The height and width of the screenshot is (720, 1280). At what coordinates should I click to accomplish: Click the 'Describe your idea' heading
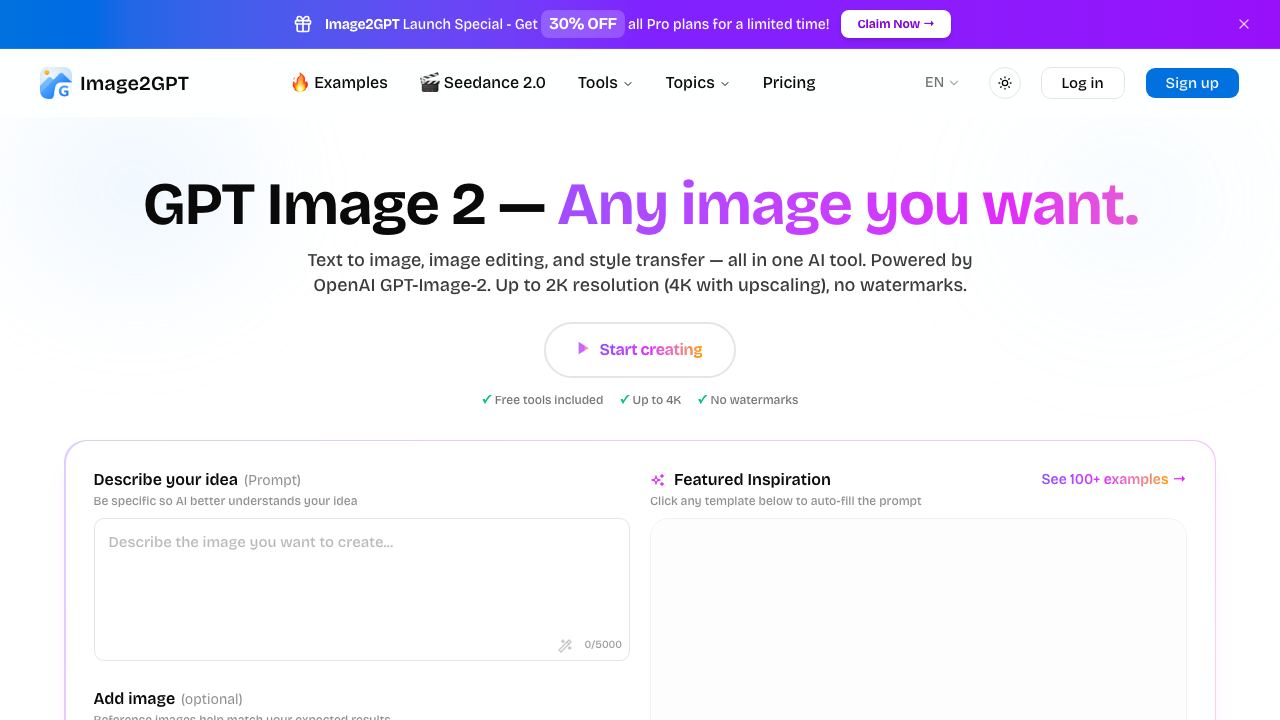tap(166, 479)
